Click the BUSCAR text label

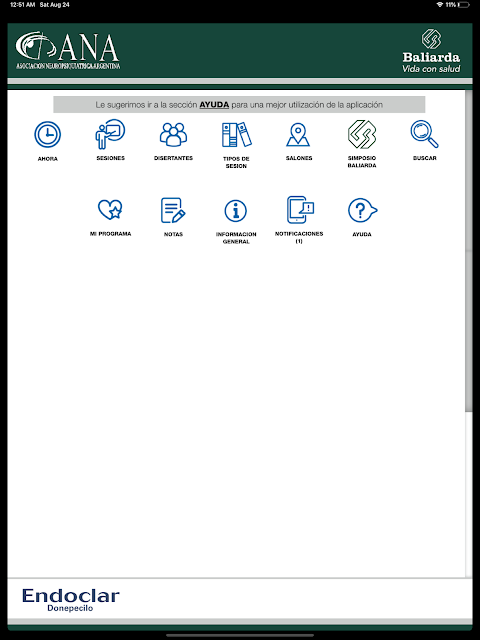424,158
